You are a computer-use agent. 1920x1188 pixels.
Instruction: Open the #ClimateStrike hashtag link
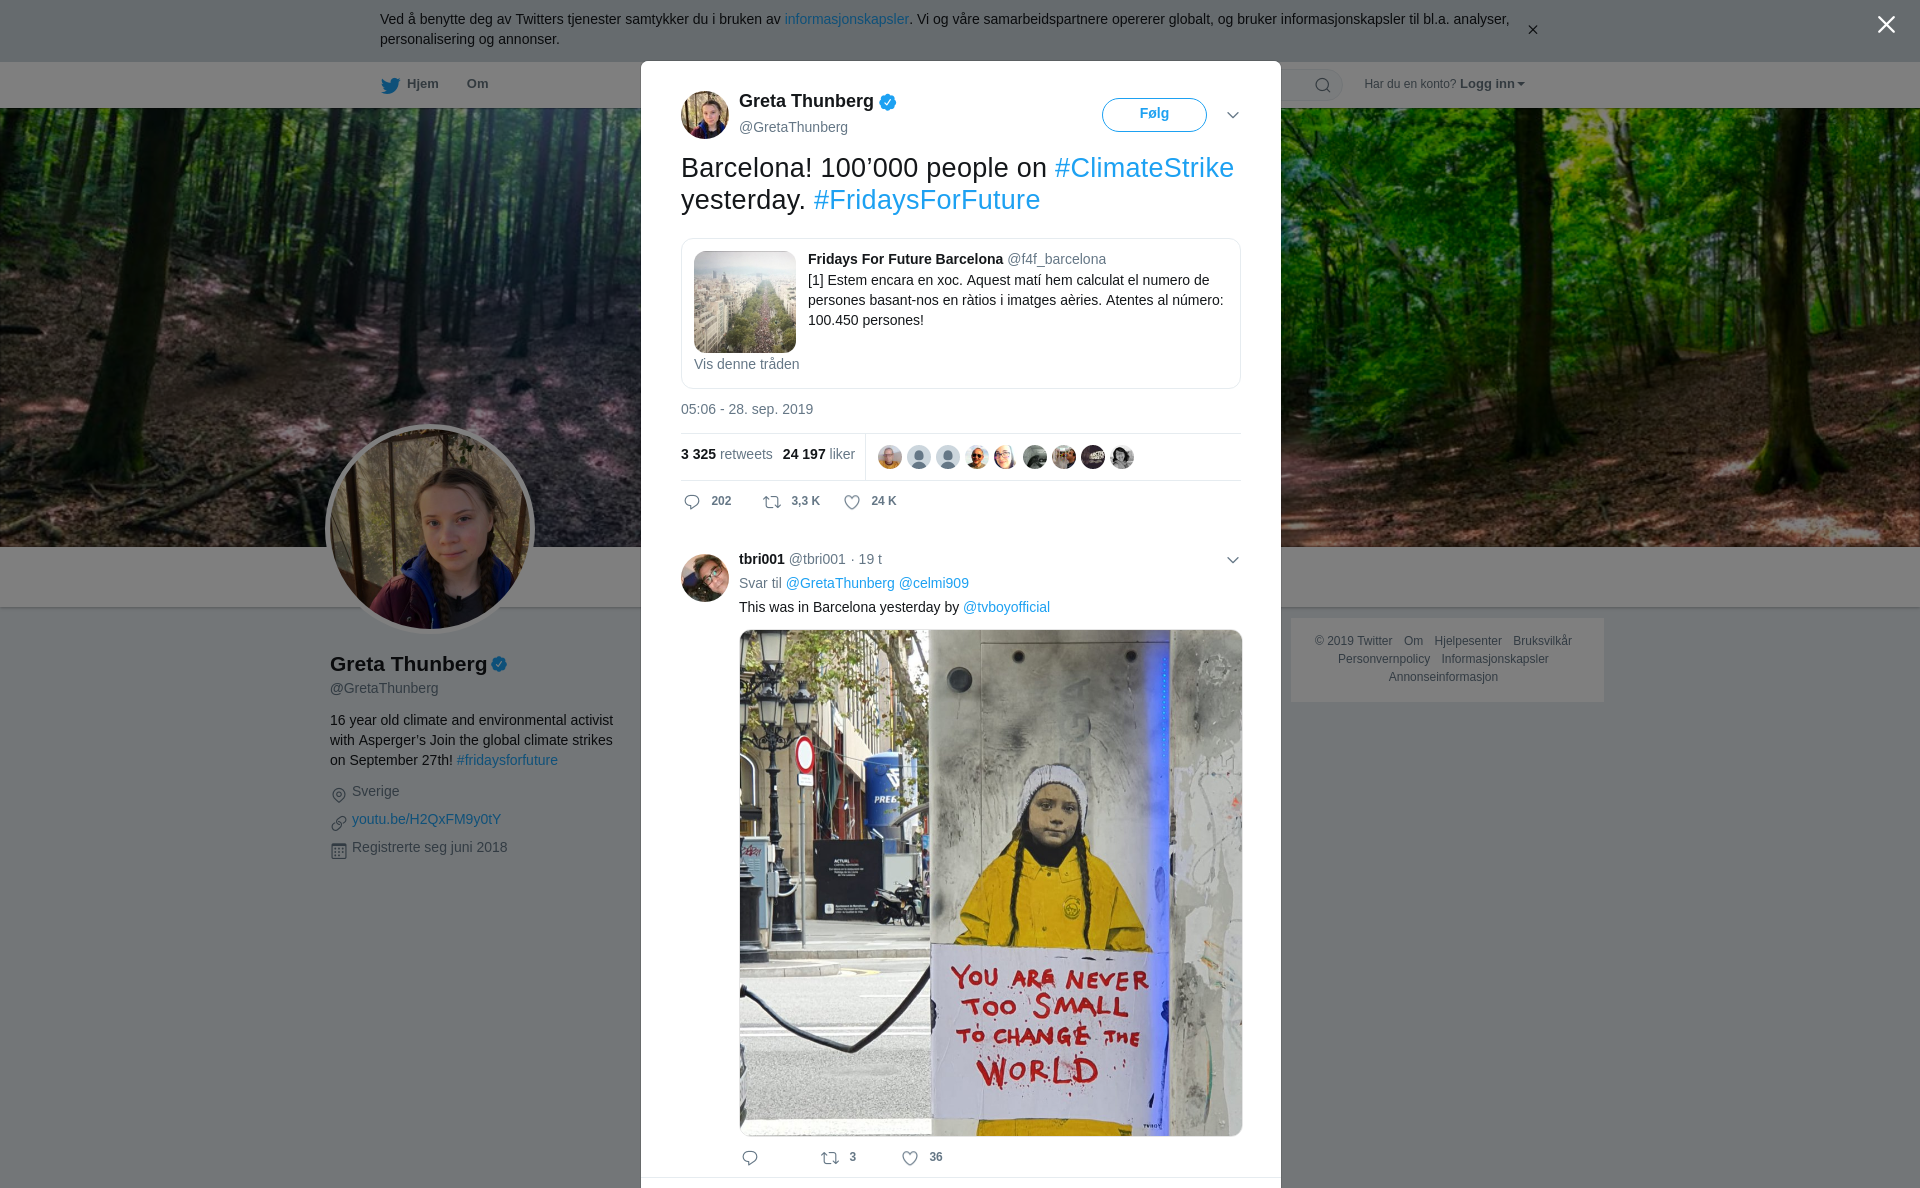(x=1144, y=168)
